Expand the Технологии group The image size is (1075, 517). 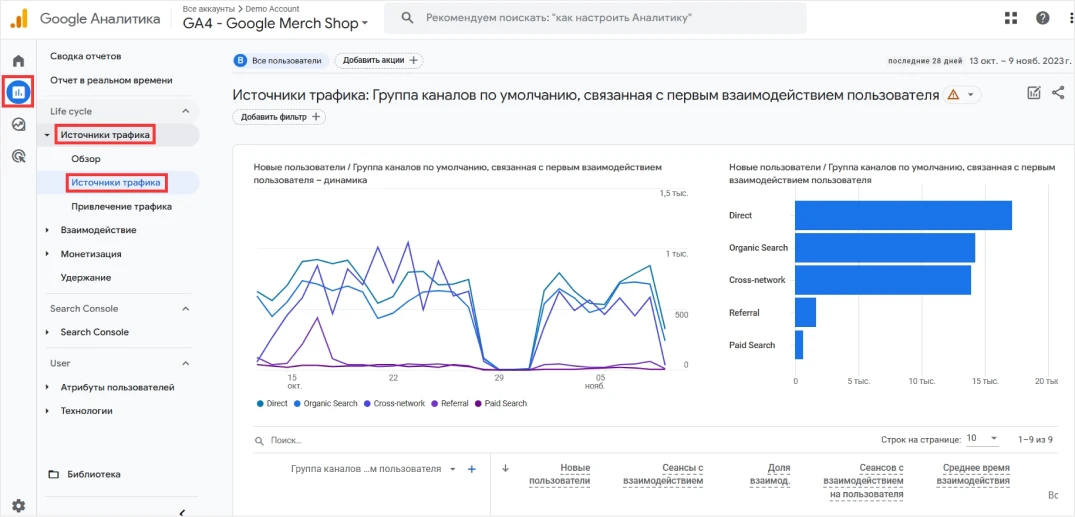47,411
